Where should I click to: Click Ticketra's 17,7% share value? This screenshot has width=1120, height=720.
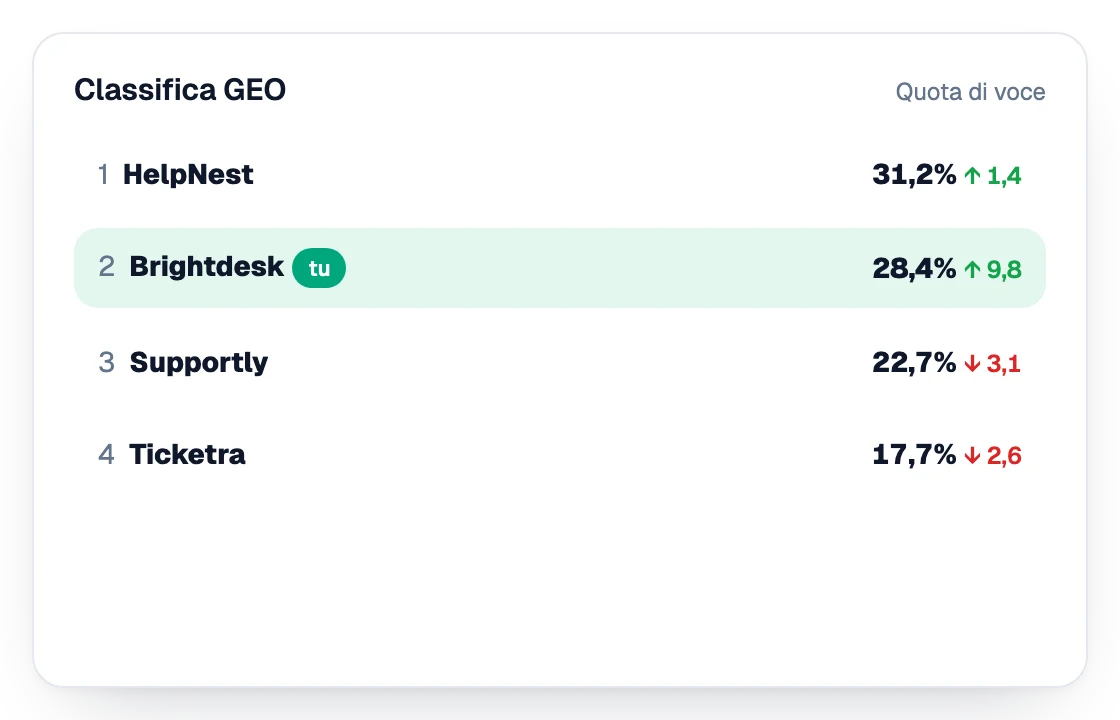tap(914, 454)
